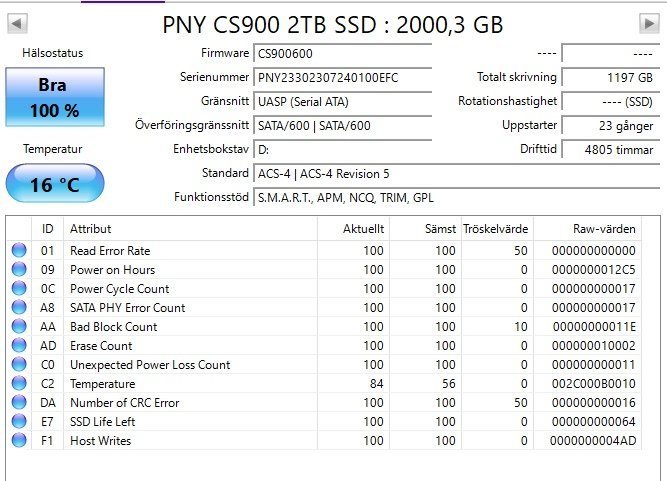
Task: Select the Read Error Rate attribute text
Action: coord(110,250)
